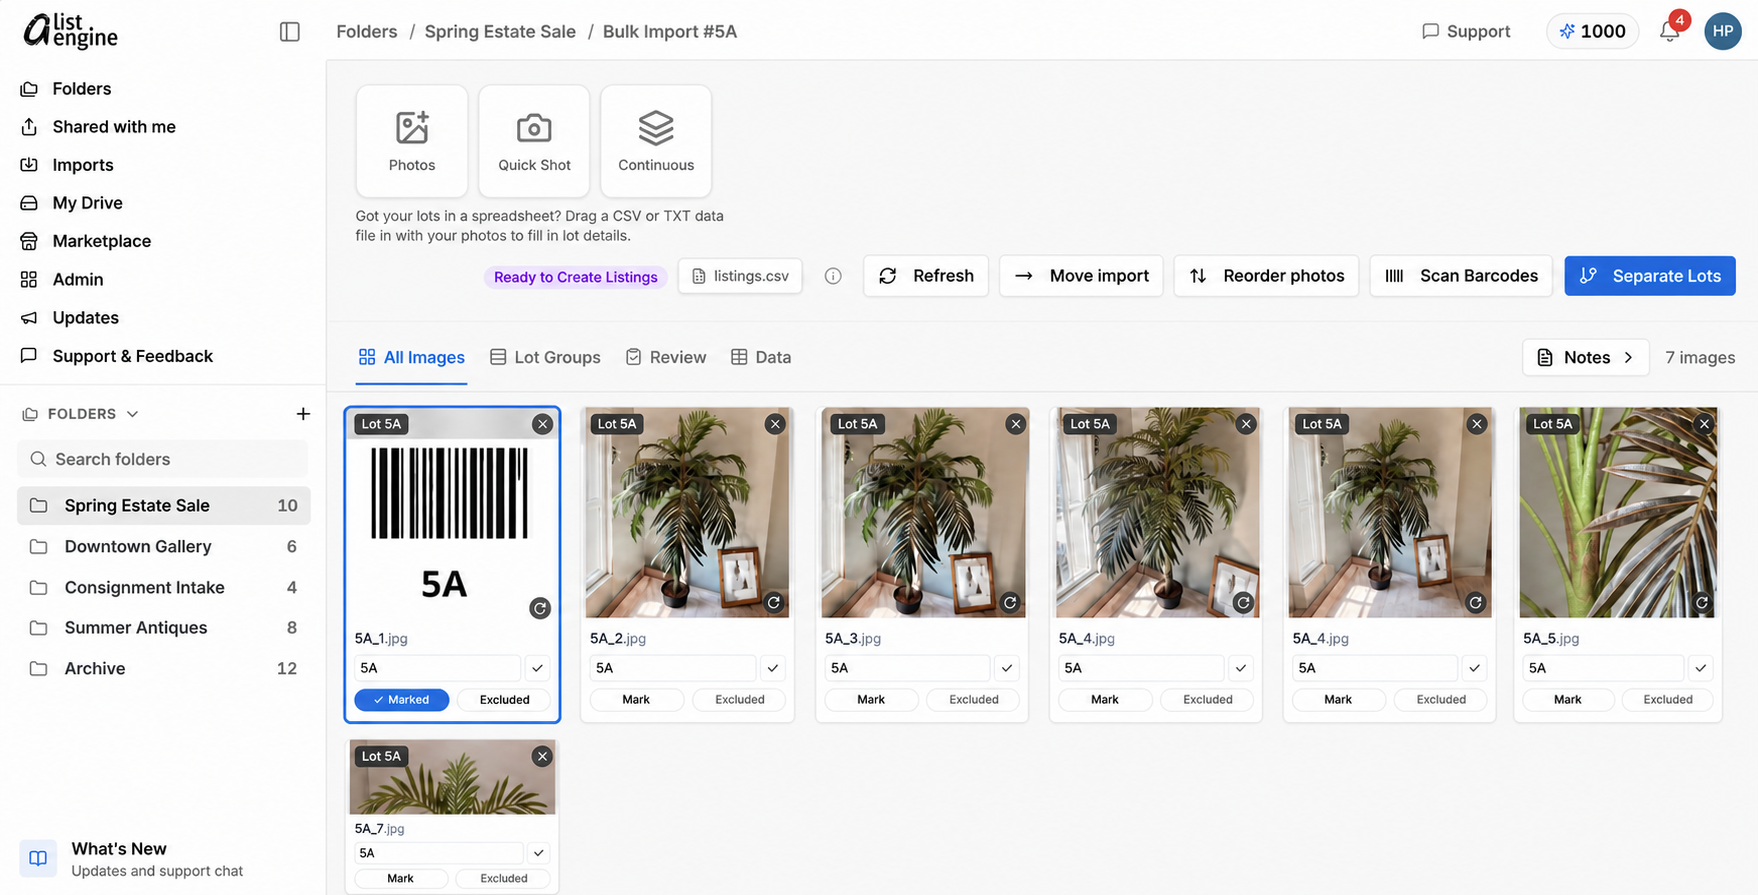The width and height of the screenshot is (1758, 895).
Task: Open Support chat link in header
Action: (1466, 31)
